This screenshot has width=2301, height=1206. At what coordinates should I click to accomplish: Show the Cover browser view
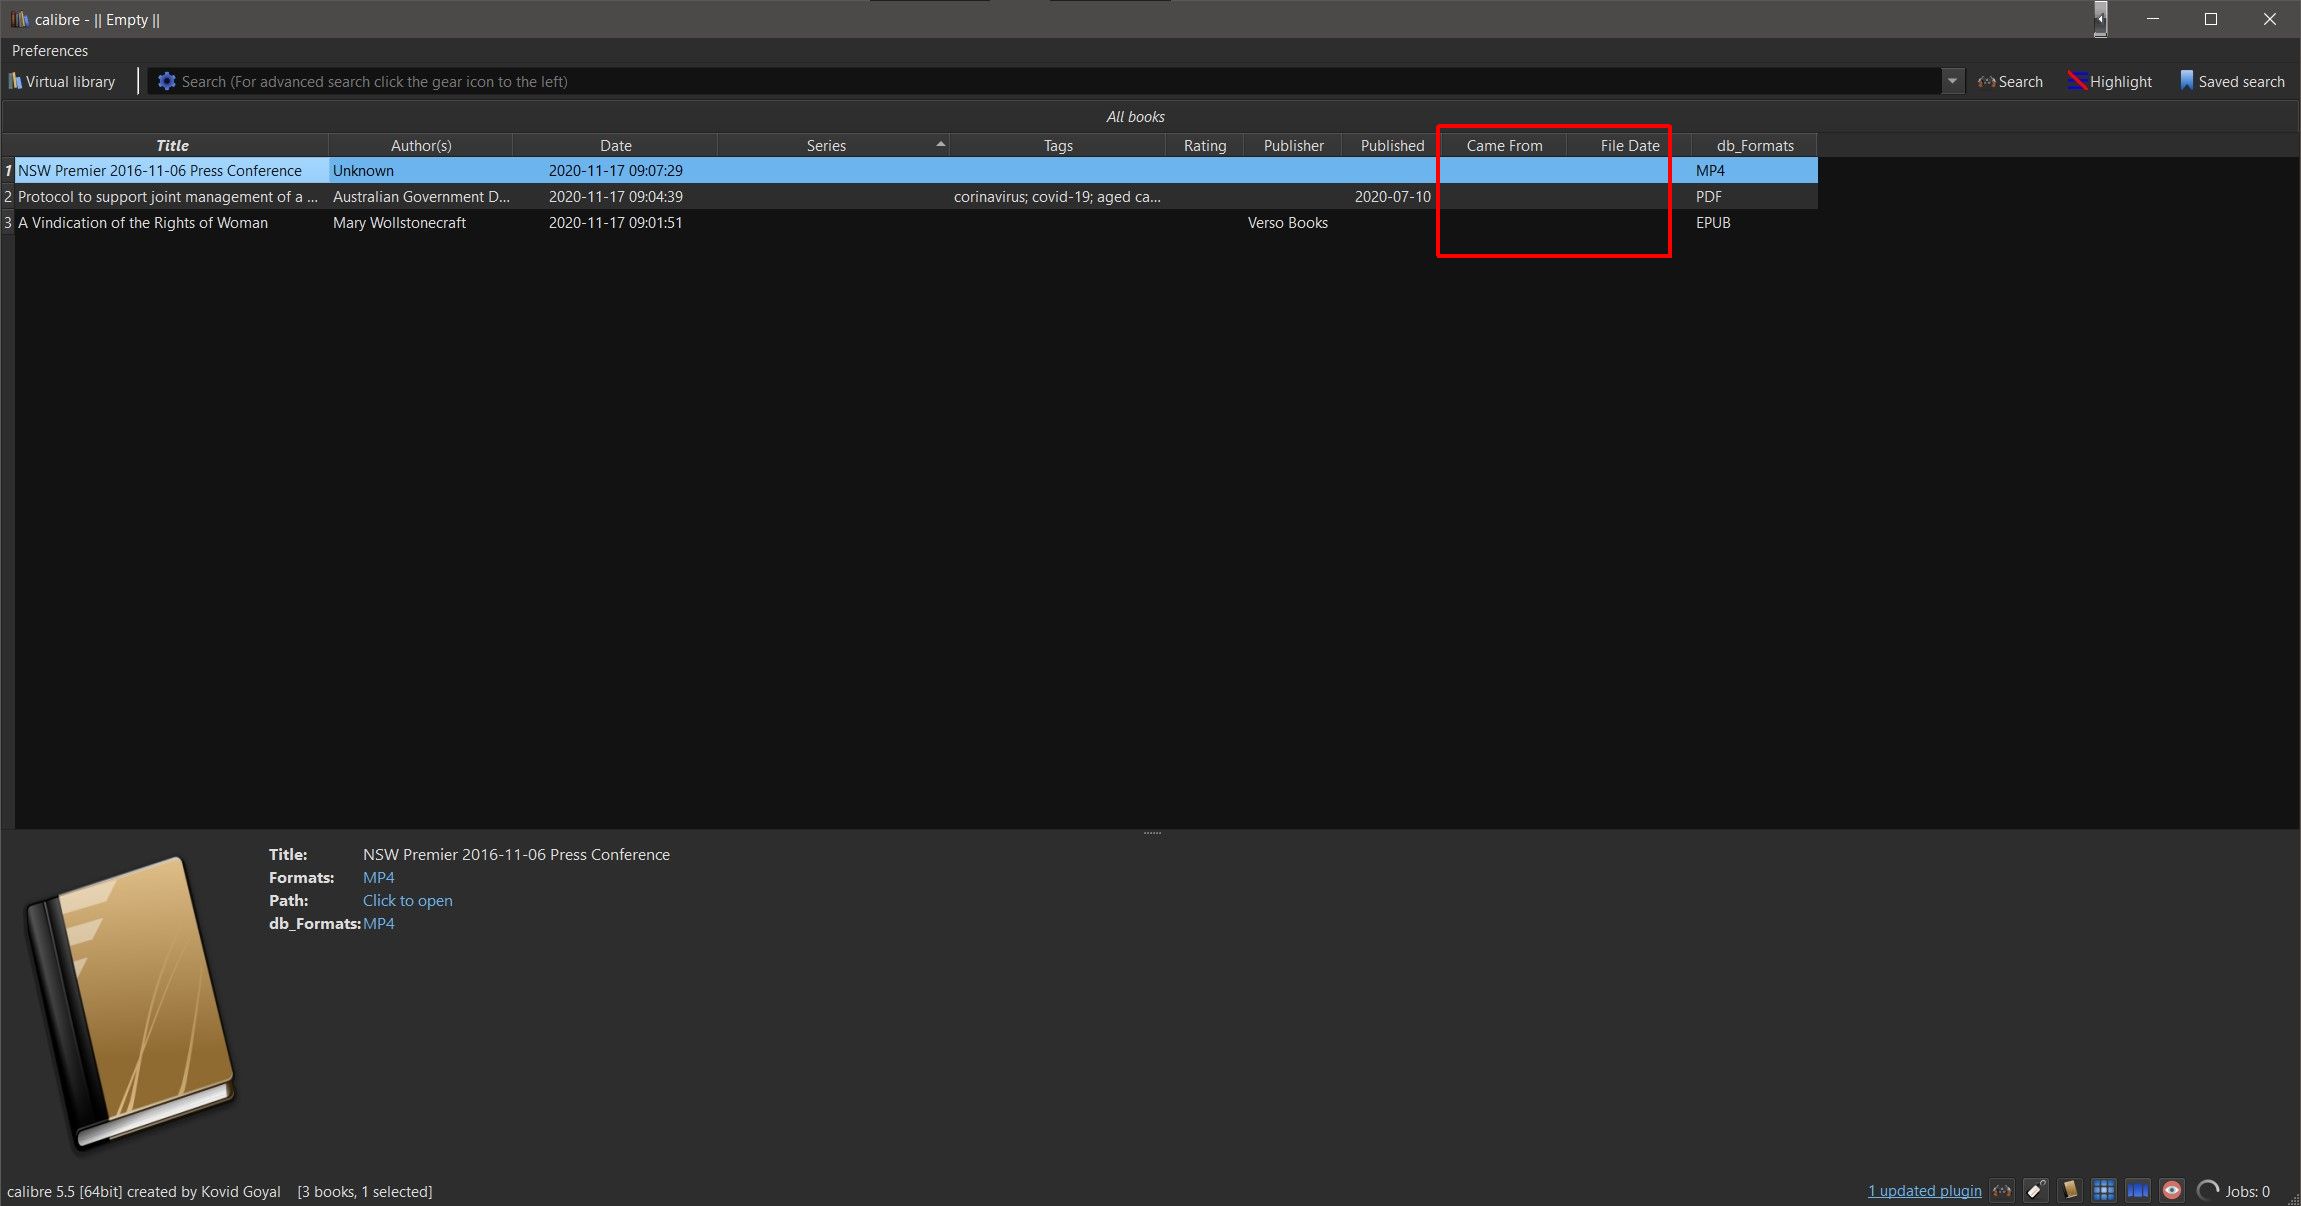coord(2138,1191)
